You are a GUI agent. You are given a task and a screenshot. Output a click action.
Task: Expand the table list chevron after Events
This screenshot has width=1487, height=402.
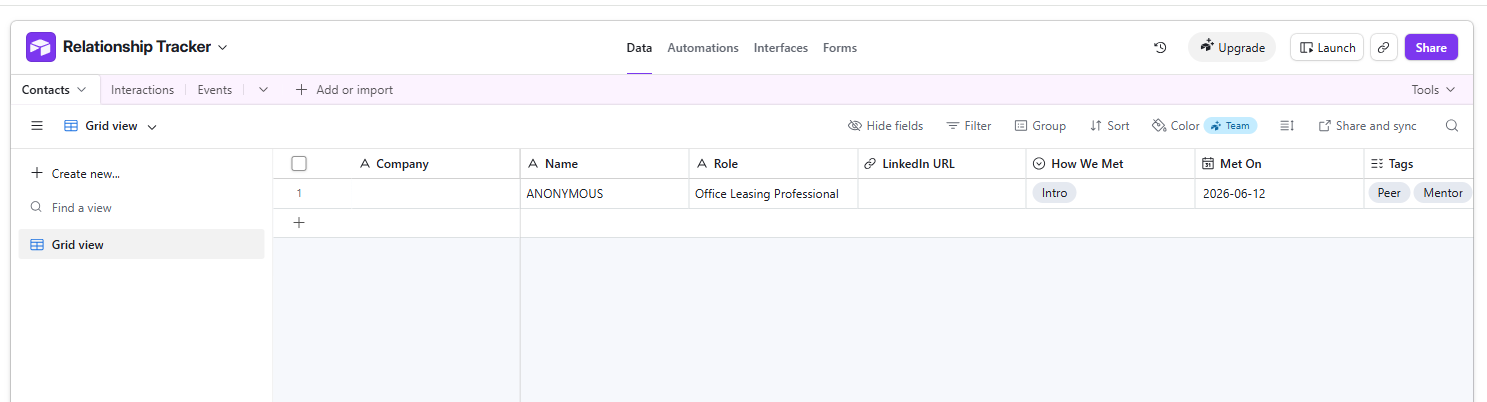coord(263,89)
